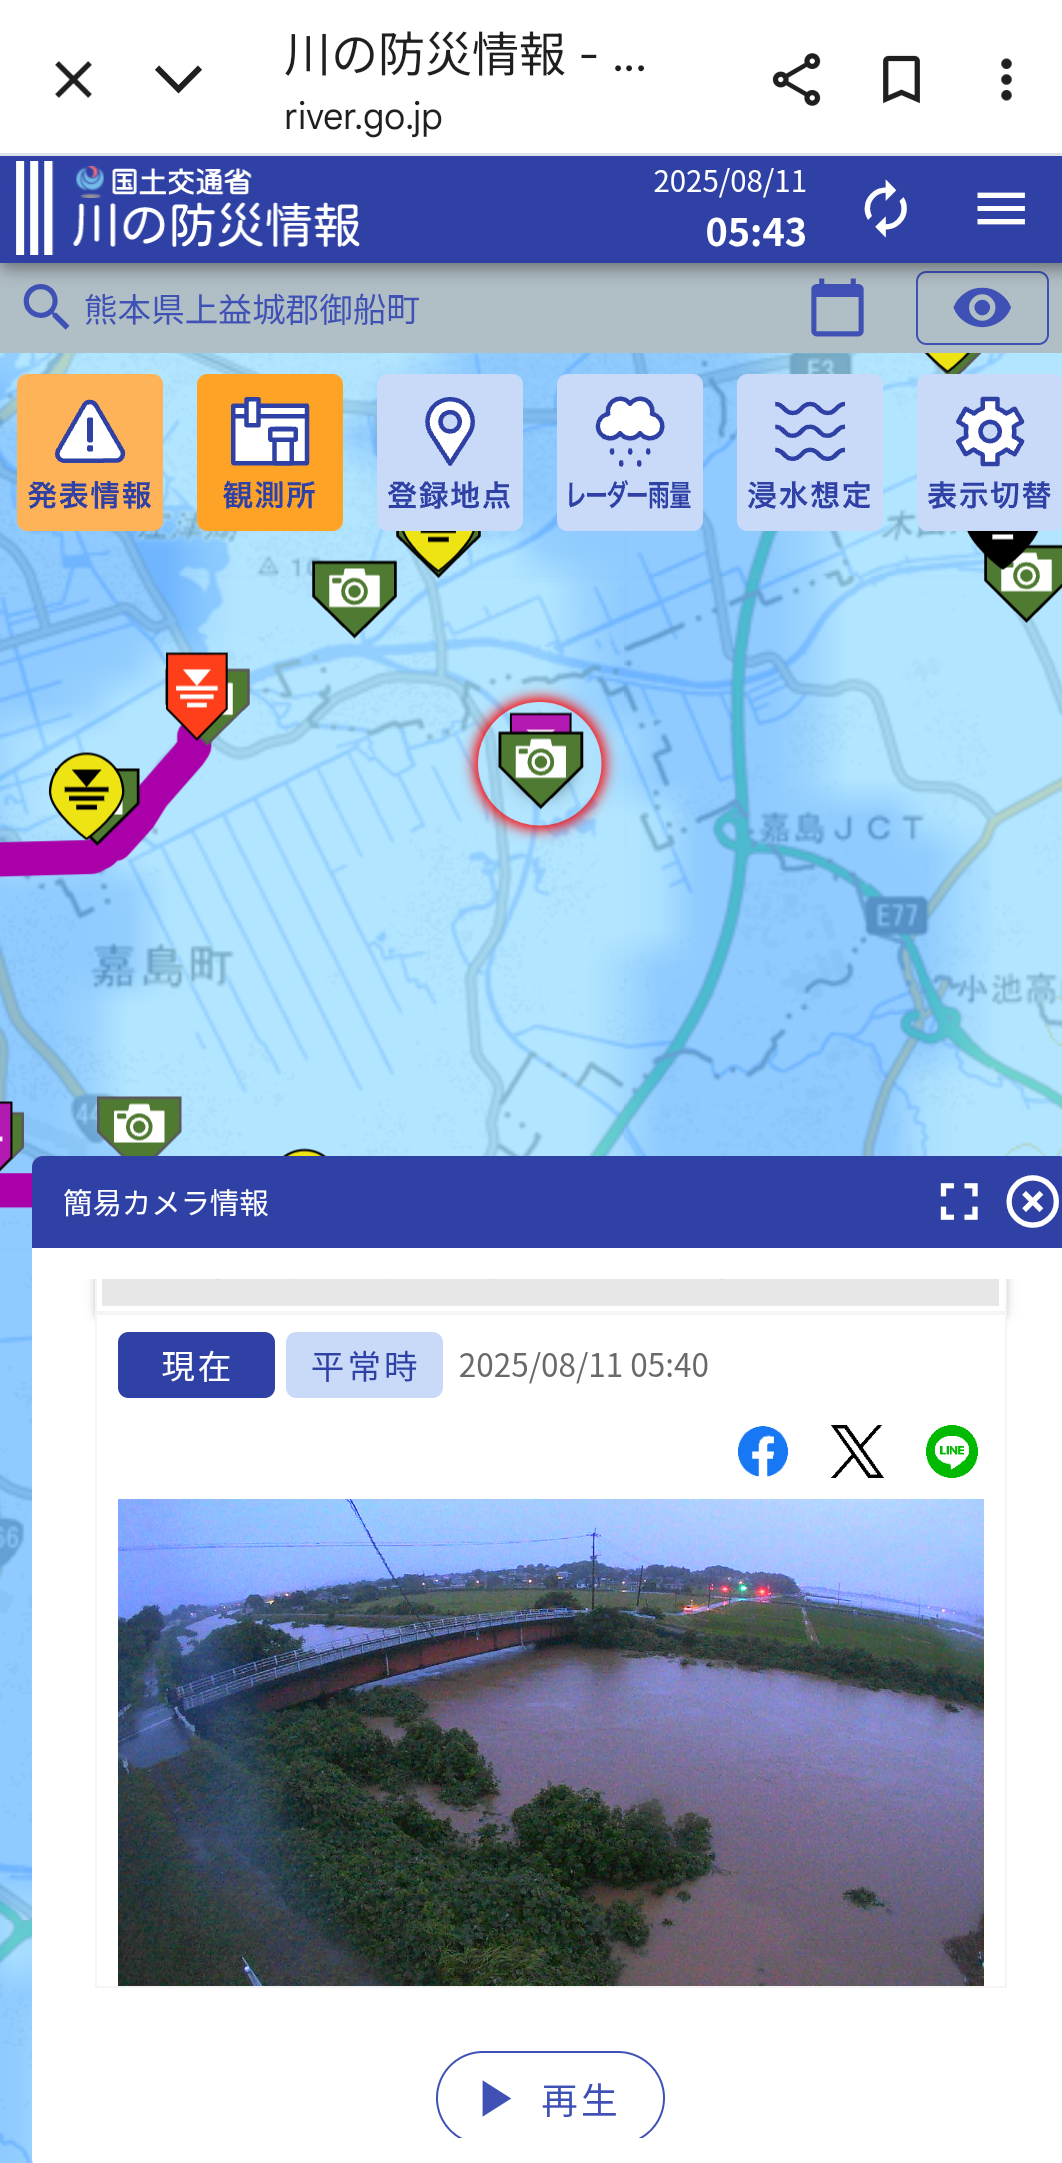Toggle the 発表情報 layer button

click(90, 452)
